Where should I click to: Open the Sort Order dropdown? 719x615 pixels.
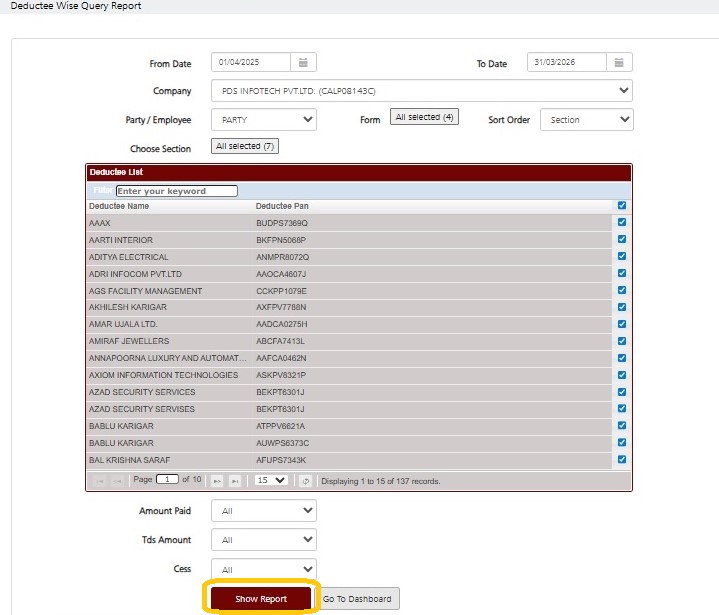pyautogui.click(x=586, y=120)
